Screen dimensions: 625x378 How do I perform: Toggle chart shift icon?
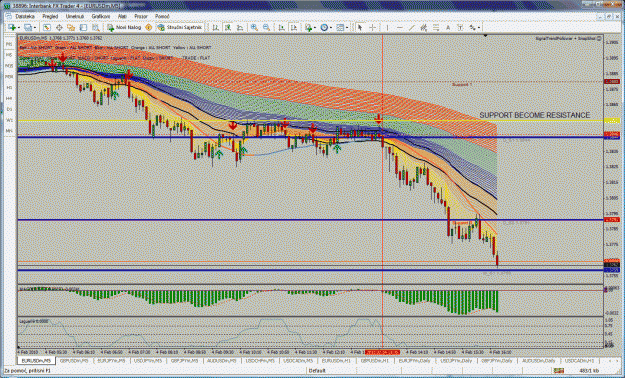pyautogui.click(x=294, y=28)
